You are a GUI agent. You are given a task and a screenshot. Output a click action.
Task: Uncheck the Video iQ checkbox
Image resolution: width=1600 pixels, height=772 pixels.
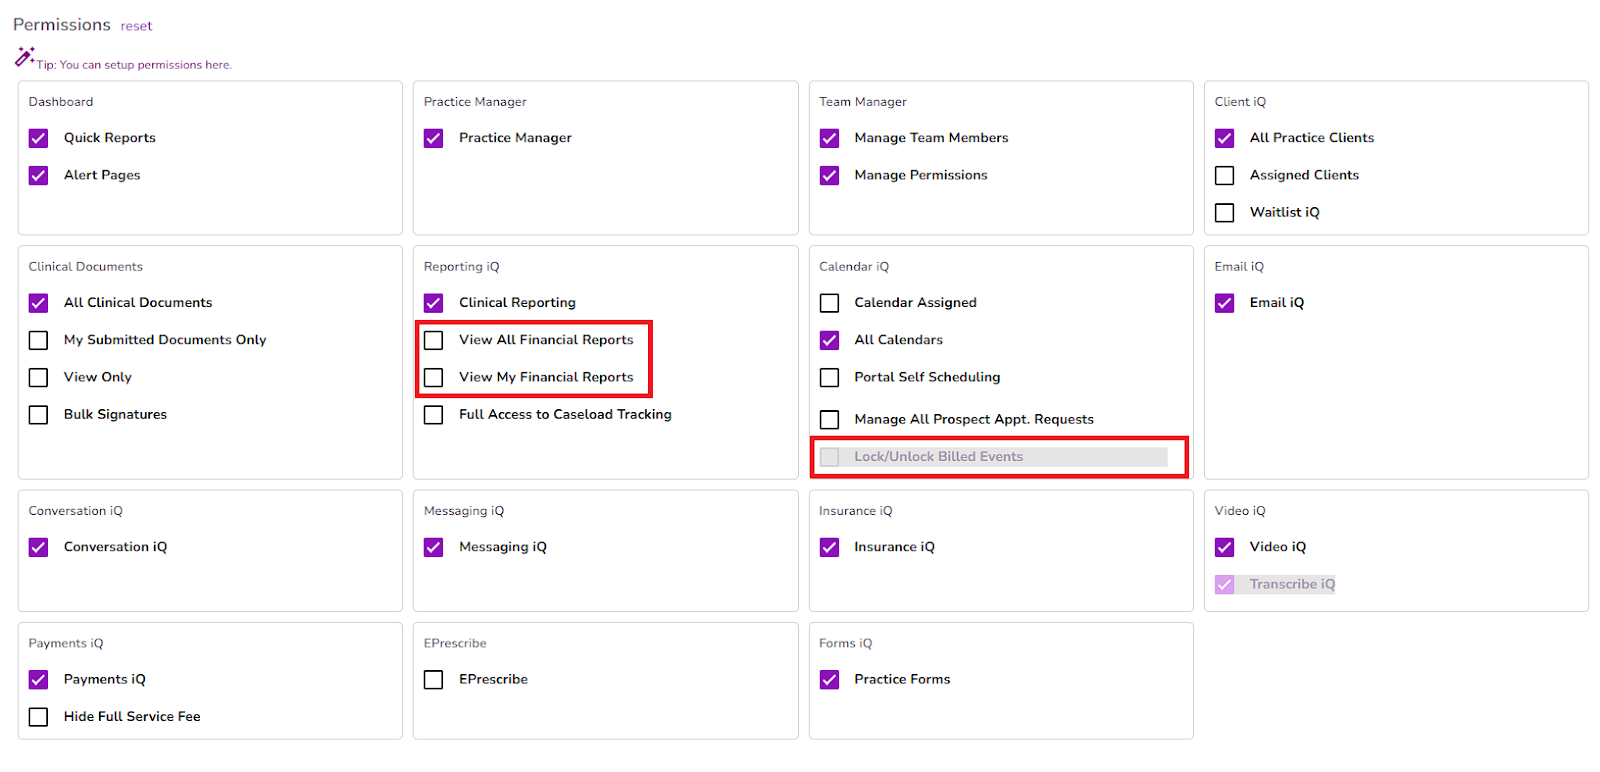tap(1224, 547)
